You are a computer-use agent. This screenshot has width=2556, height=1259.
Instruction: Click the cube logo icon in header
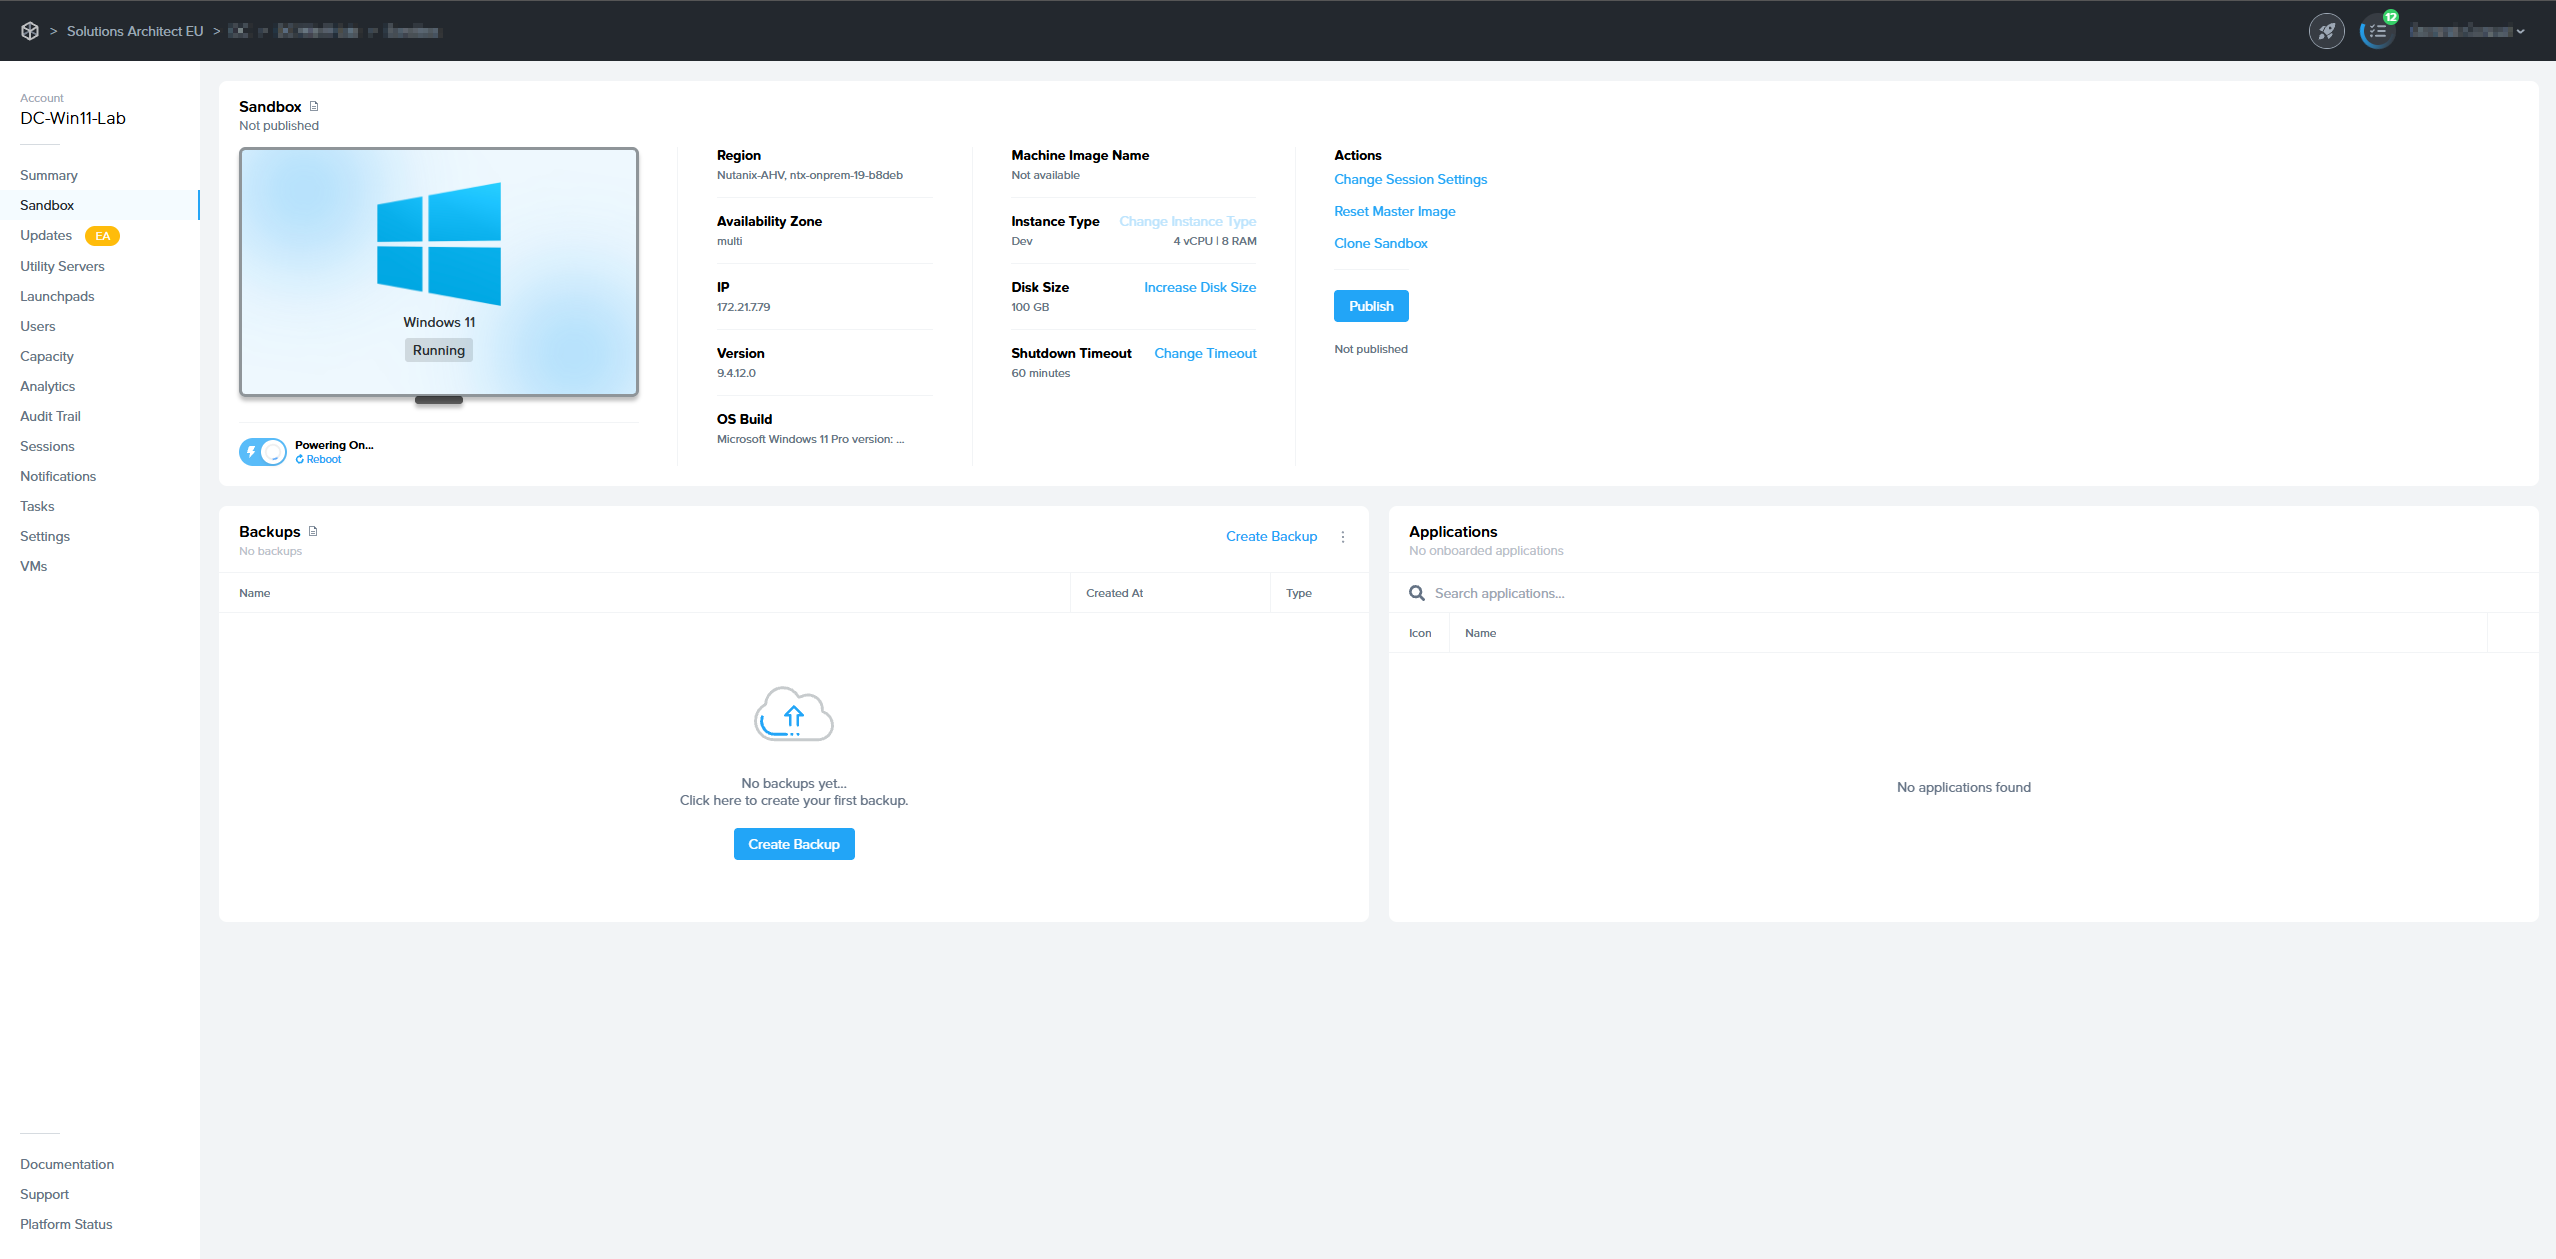(30, 31)
